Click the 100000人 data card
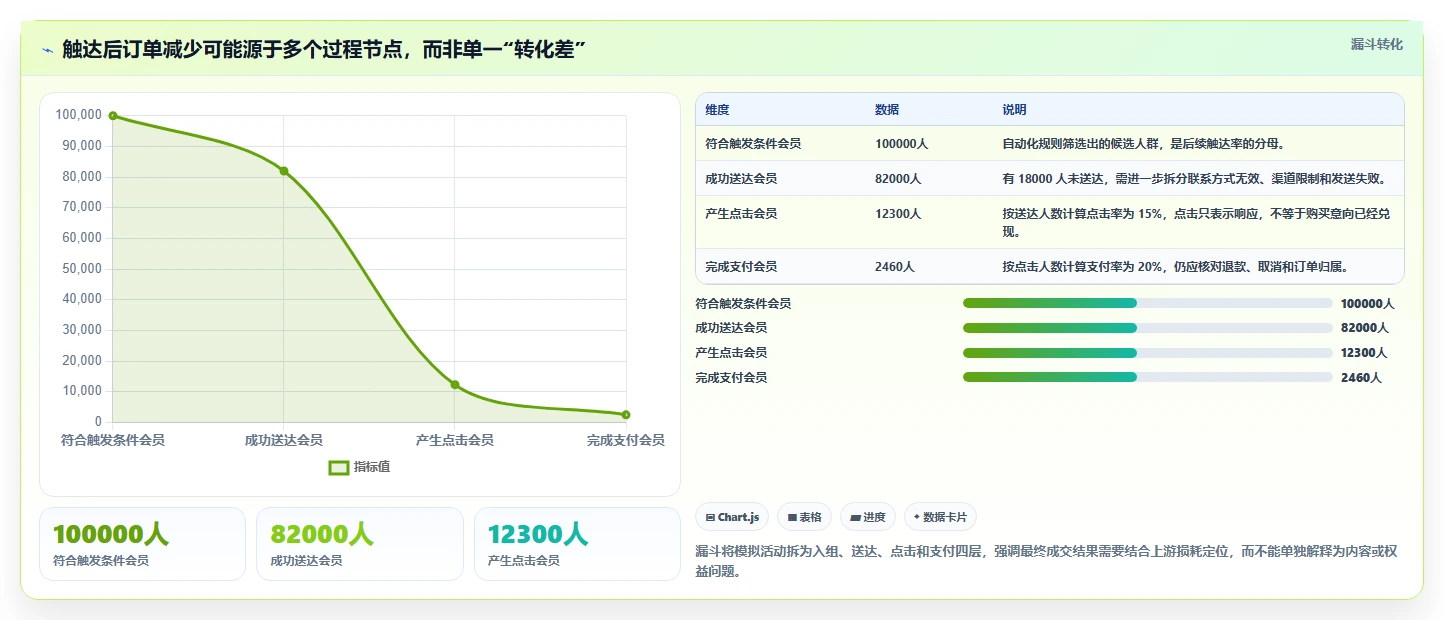1444x620 pixels. click(142, 544)
